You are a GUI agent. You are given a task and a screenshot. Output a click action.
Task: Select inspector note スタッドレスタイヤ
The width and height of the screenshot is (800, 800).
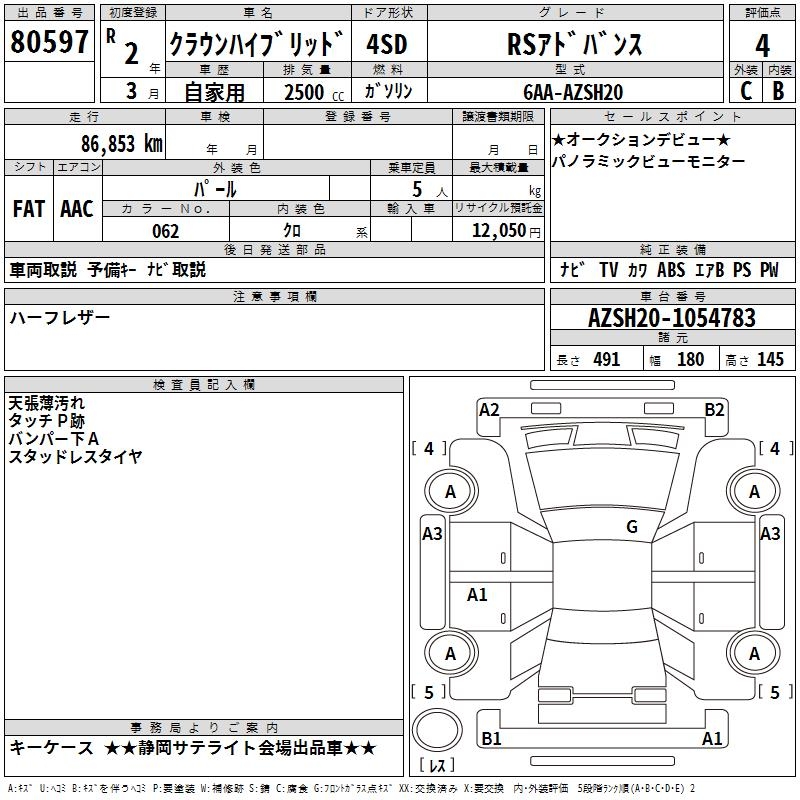(75, 456)
